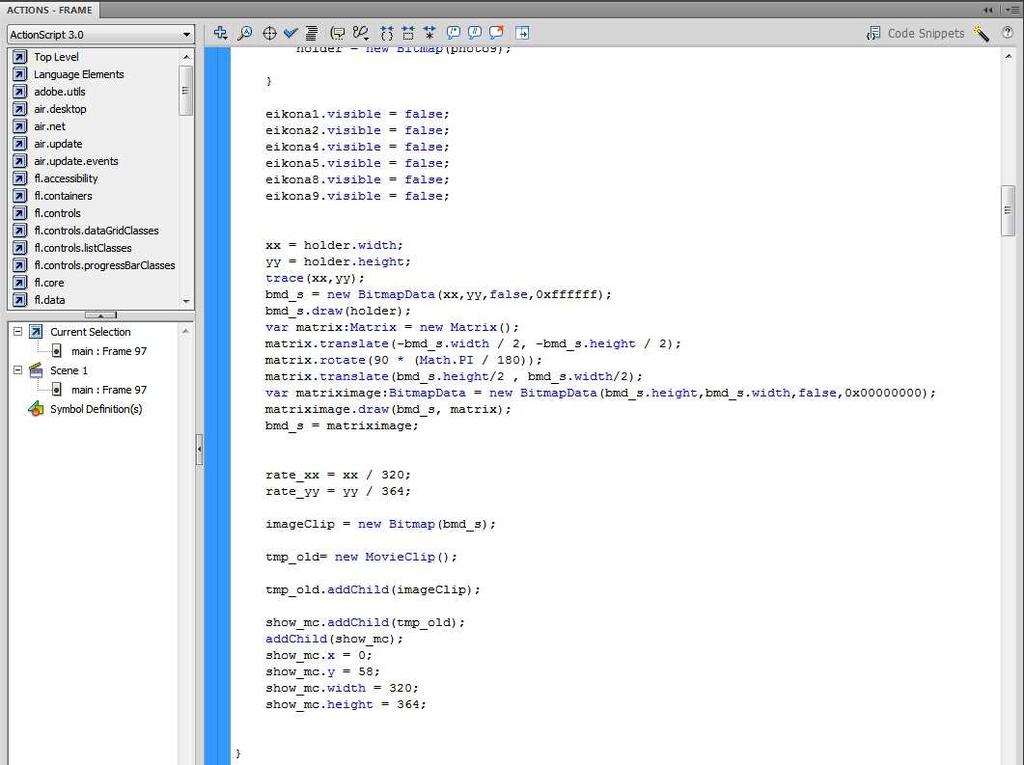Click toolbox and navigator divider collapse handle

click(x=101, y=315)
